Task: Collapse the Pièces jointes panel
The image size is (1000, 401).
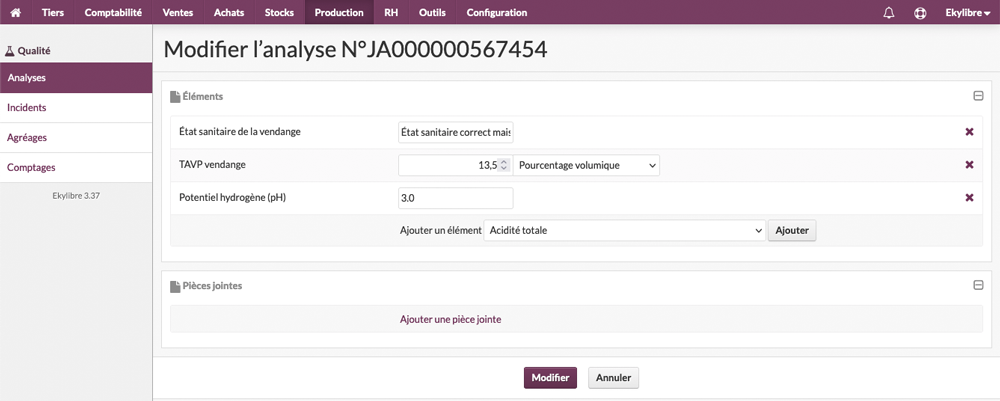Action: pos(978,286)
